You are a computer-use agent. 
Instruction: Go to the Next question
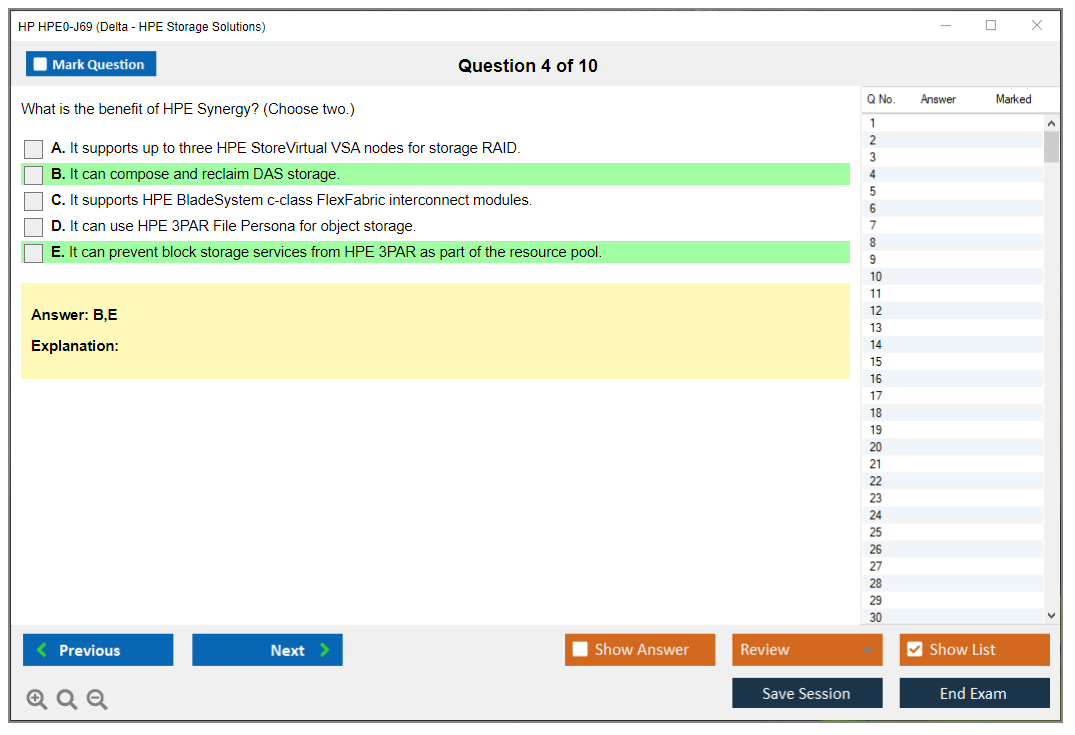pos(267,650)
